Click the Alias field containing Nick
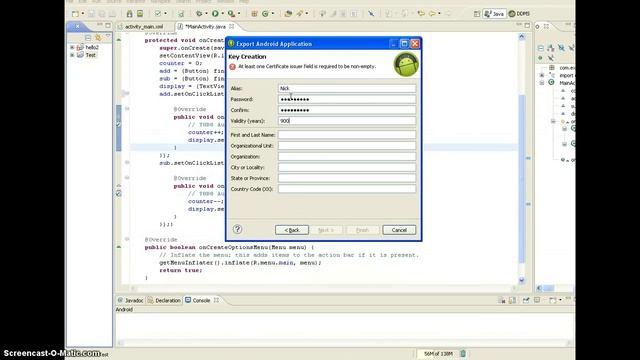Viewport: 640px width, 360px height. (347, 88)
